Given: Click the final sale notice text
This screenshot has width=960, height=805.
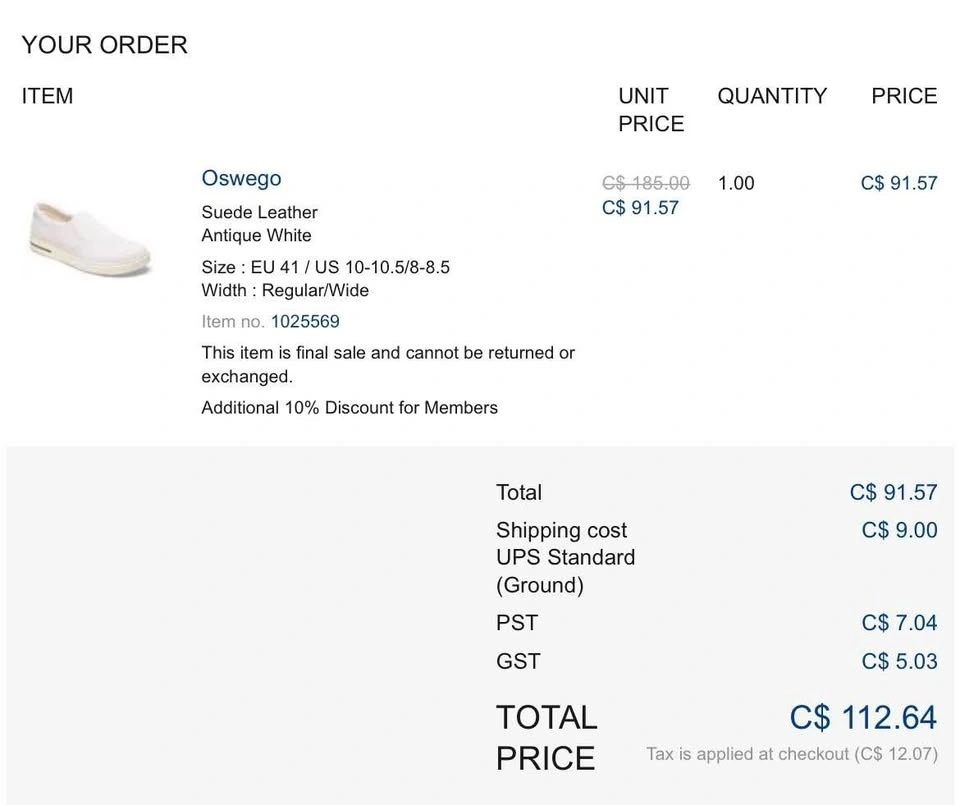Looking at the screenshot, I should (x=388, y=365).
